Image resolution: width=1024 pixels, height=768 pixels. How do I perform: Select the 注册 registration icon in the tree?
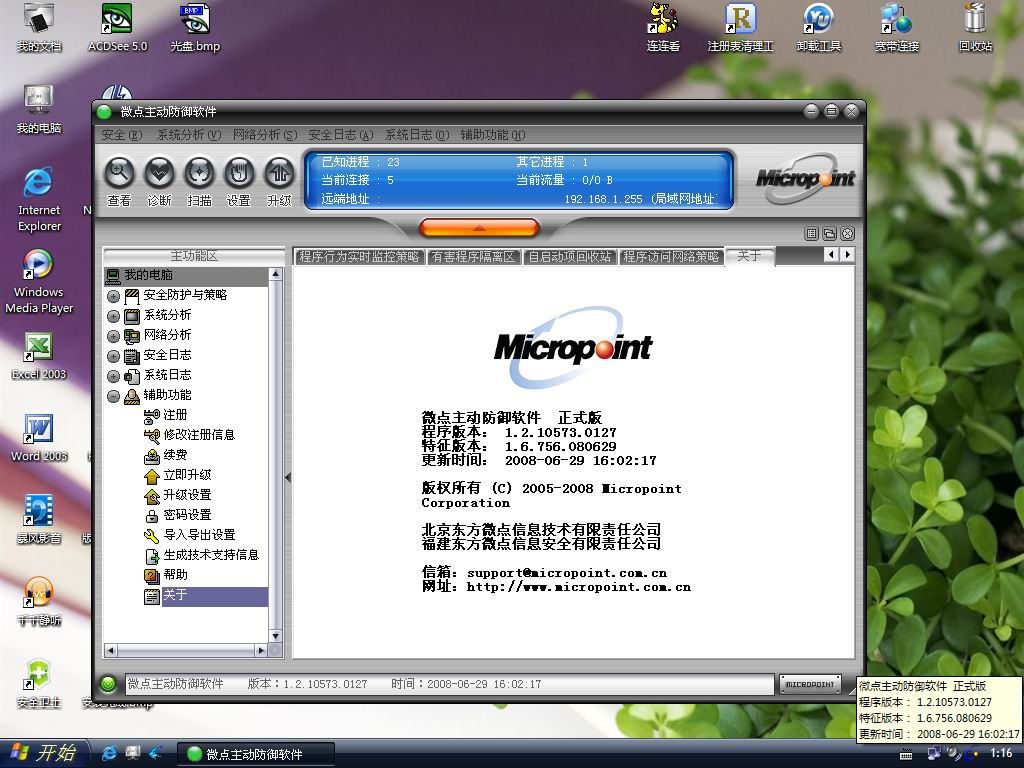(152, 415)
